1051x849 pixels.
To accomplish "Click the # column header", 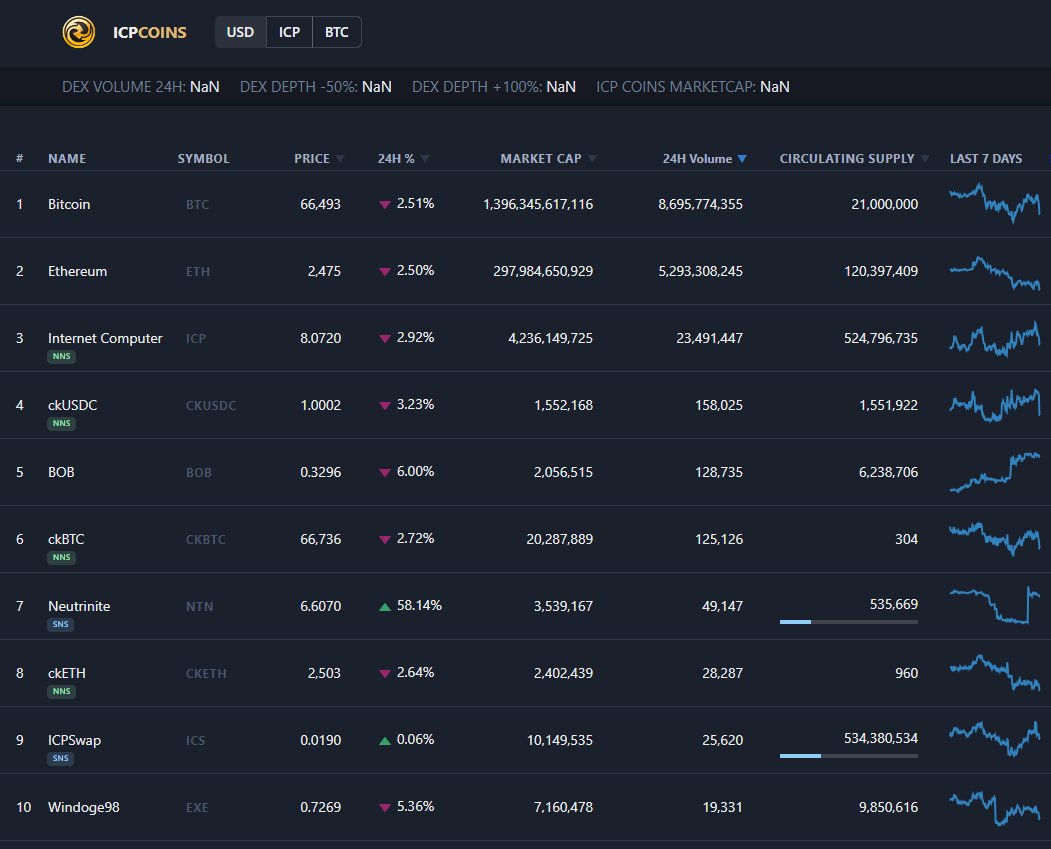I will 19,159.
